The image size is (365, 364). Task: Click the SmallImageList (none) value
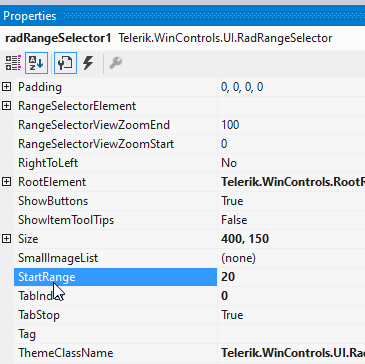point(291,258)
